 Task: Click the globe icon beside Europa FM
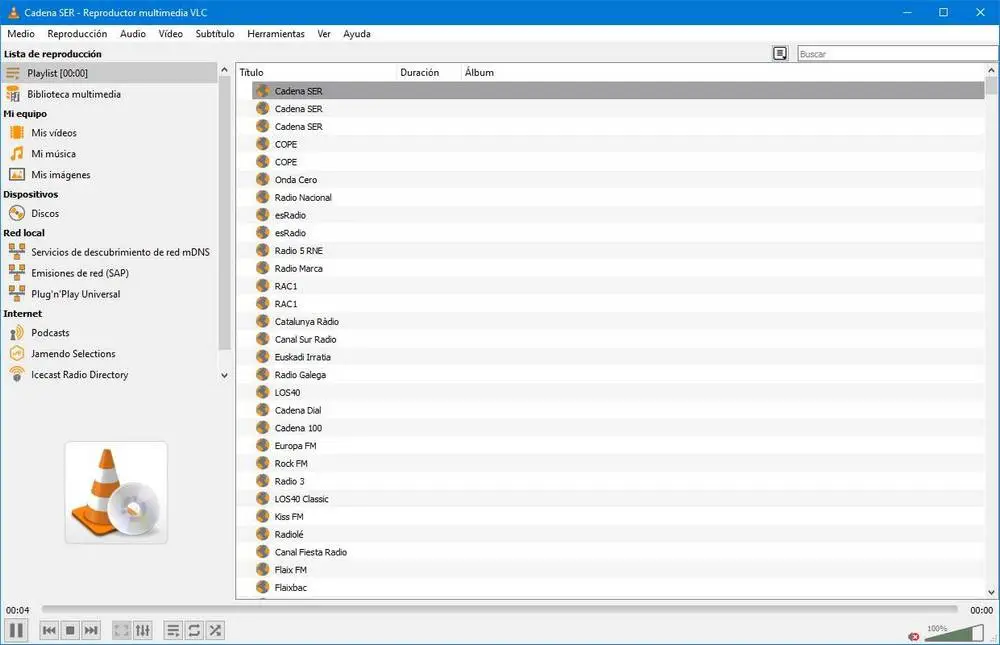[263, 445]
